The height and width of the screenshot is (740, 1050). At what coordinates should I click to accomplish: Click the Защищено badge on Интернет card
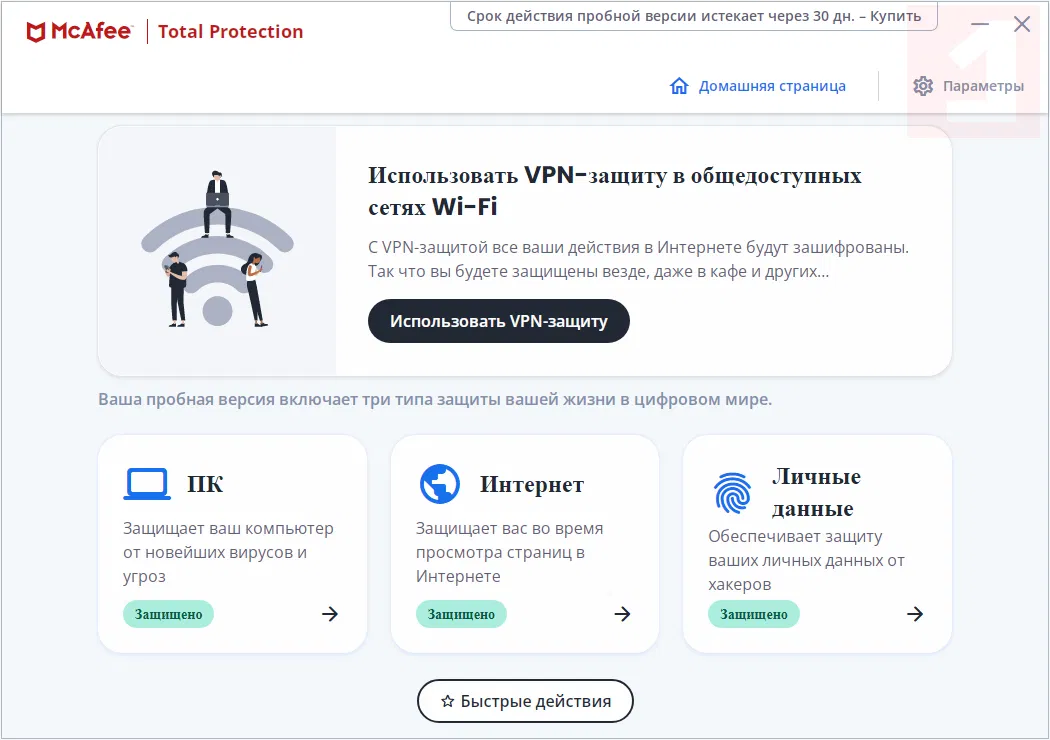click(461, 614)
